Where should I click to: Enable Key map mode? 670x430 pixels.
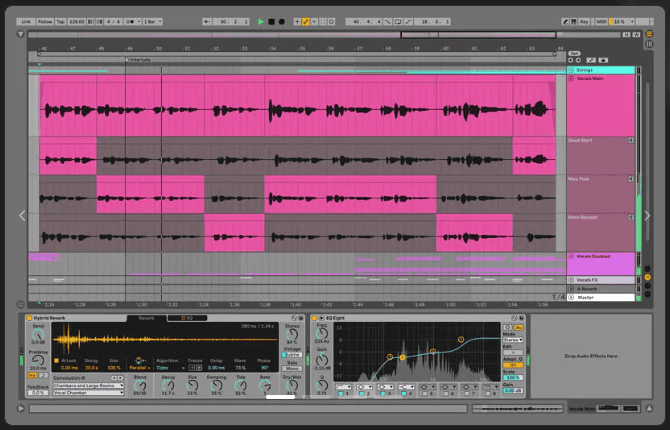pos(584,21)
